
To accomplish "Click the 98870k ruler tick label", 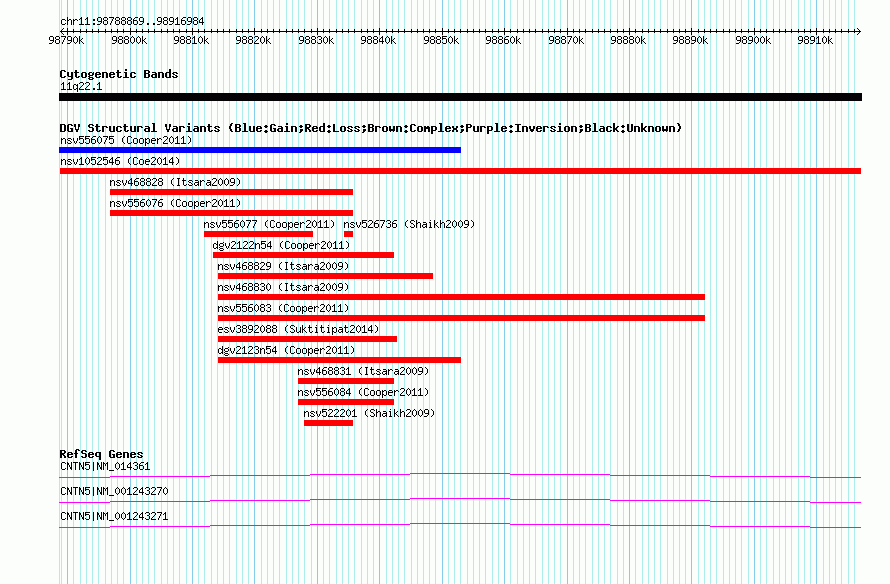I will (x=566, y=40).
